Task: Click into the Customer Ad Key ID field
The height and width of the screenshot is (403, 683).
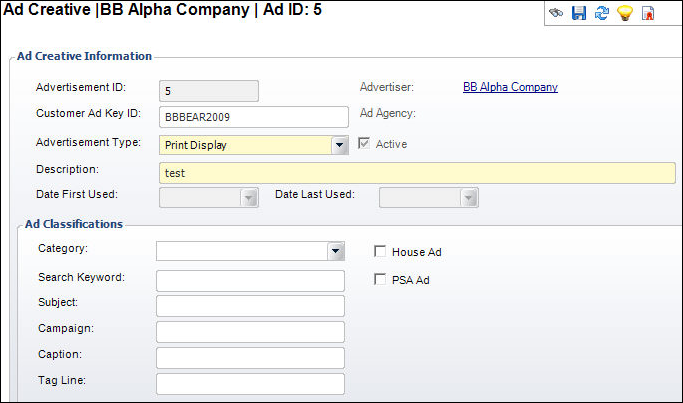Action: click(254, 117)
